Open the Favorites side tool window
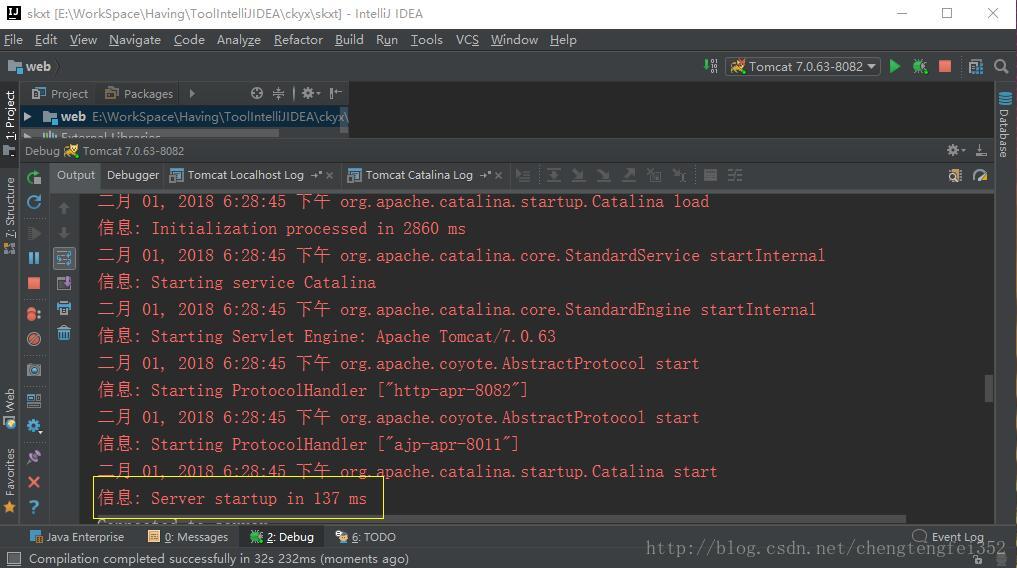This screenshot has width=1017, height=568. pos(10,480)
